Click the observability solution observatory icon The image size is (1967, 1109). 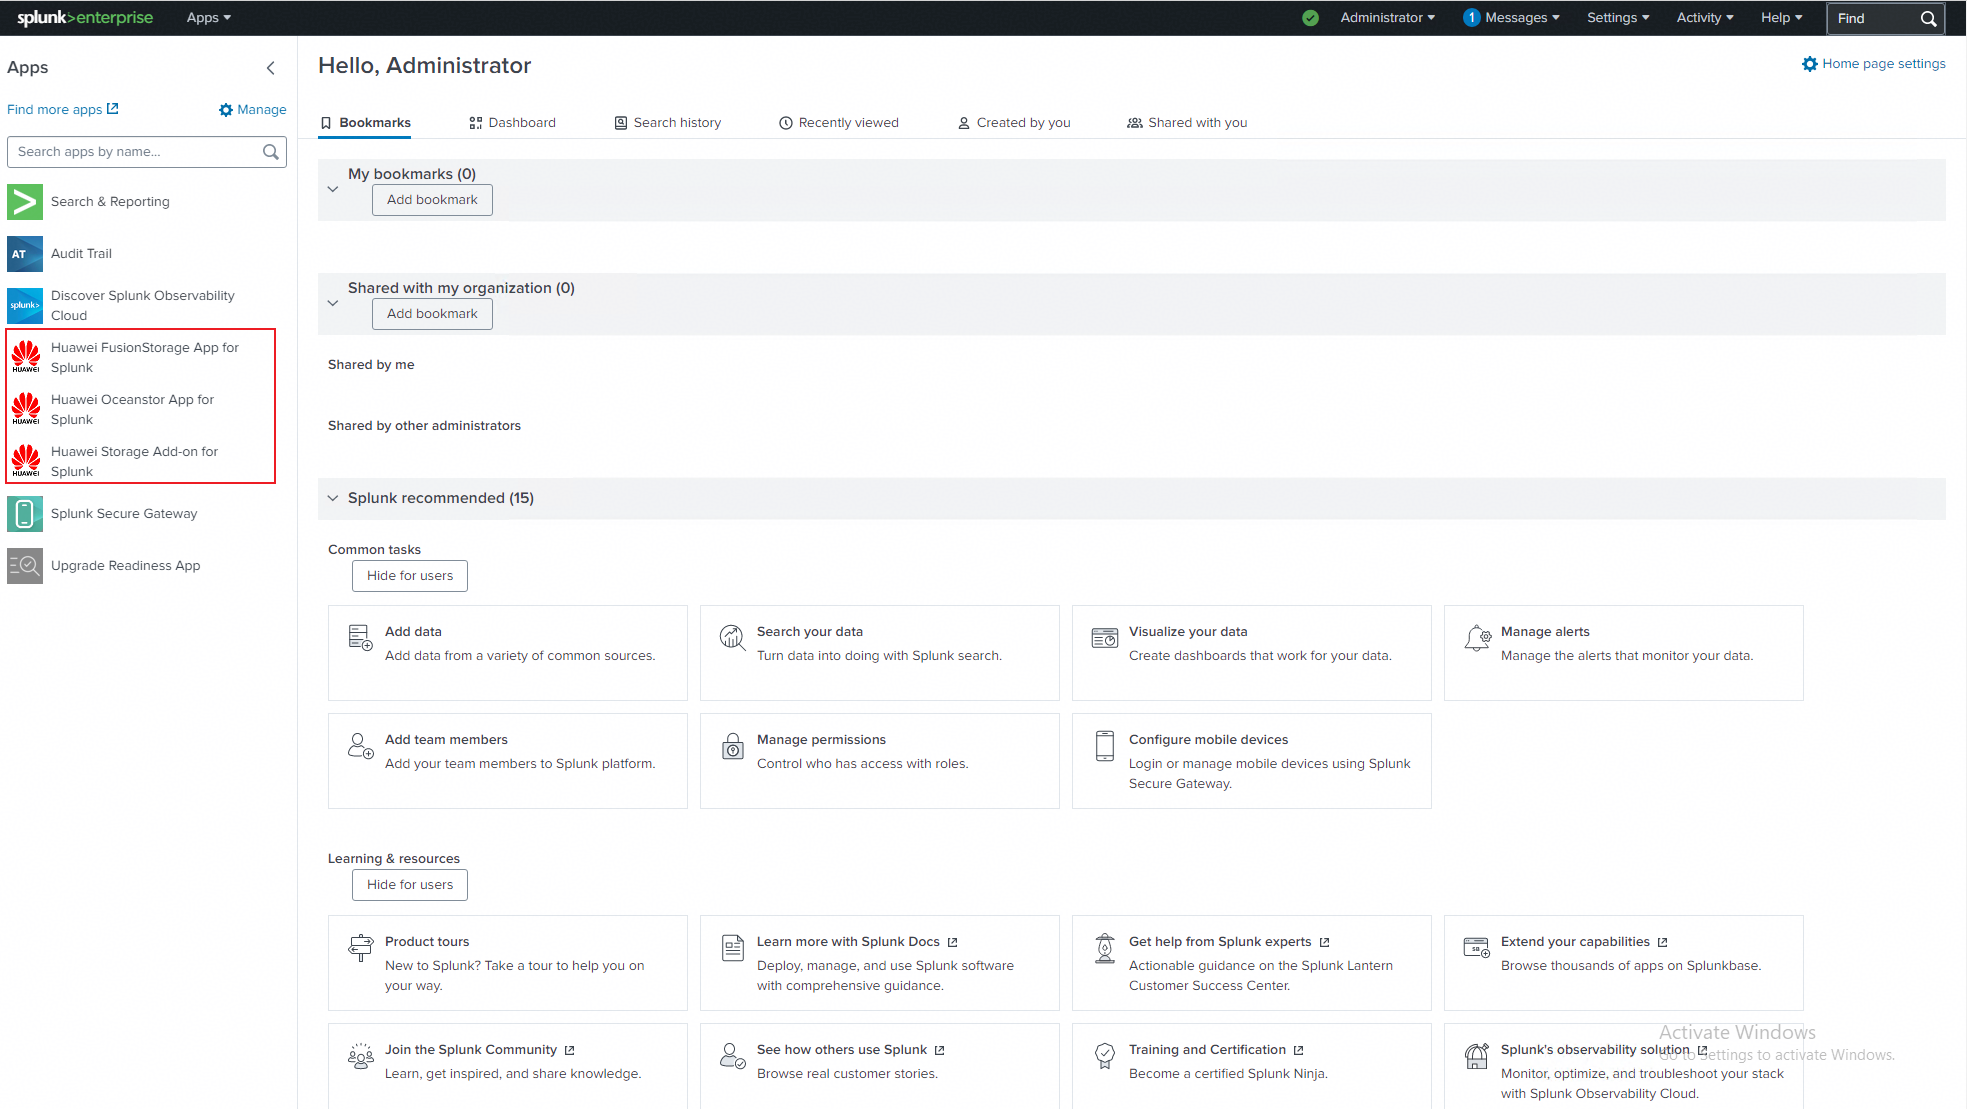1476,1056
